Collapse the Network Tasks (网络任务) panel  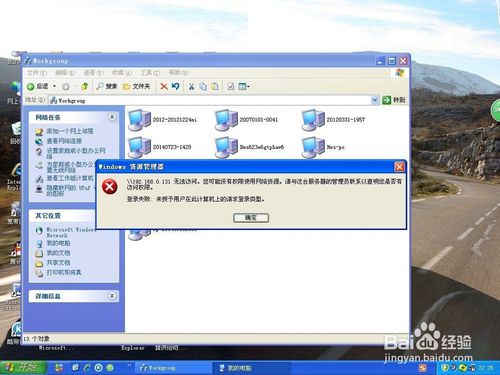[112, 117]
